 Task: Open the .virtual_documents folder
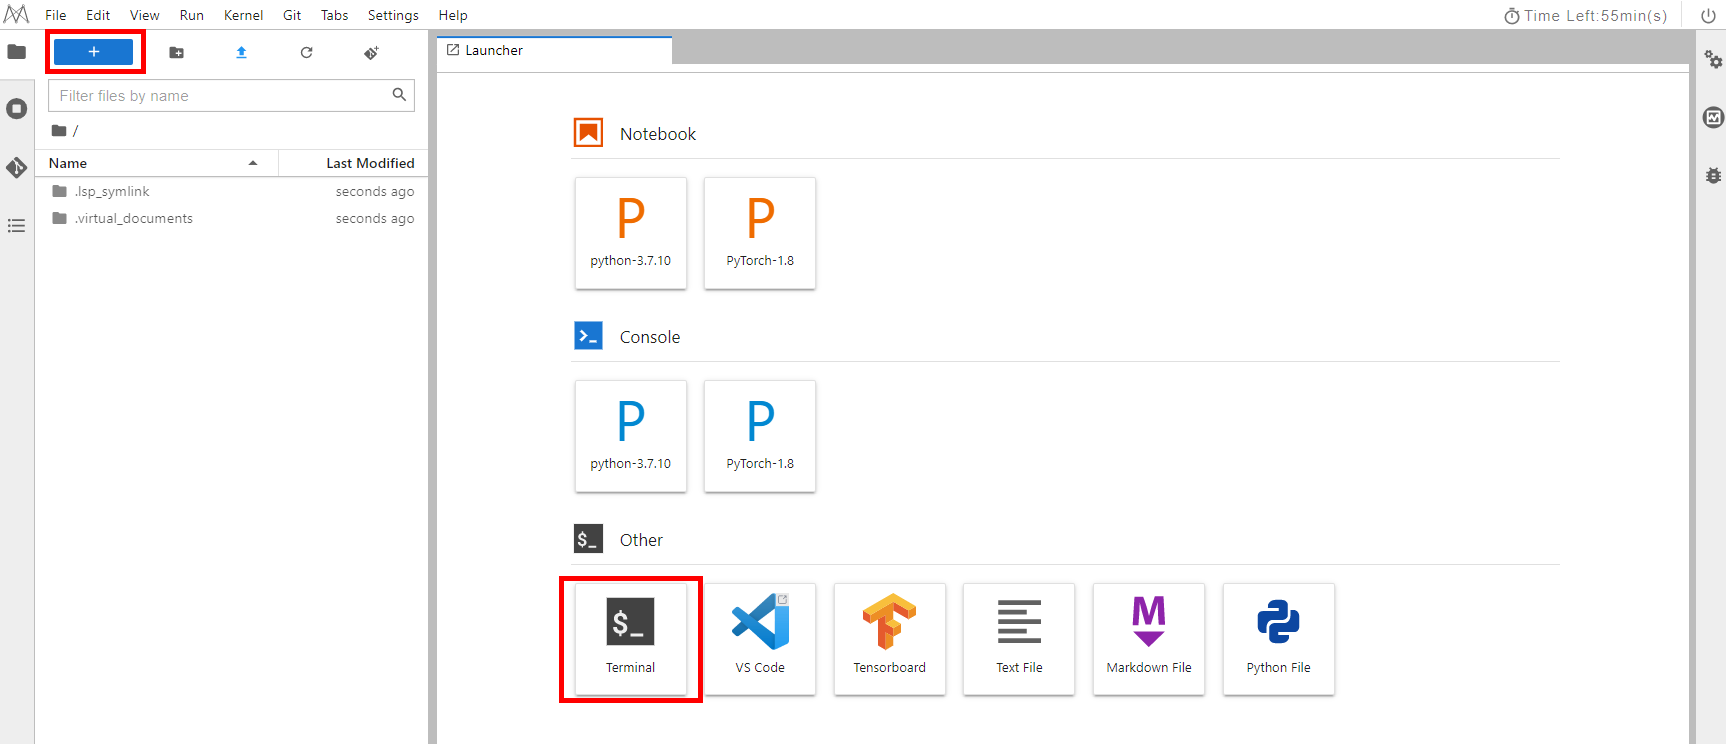point(134,219)
